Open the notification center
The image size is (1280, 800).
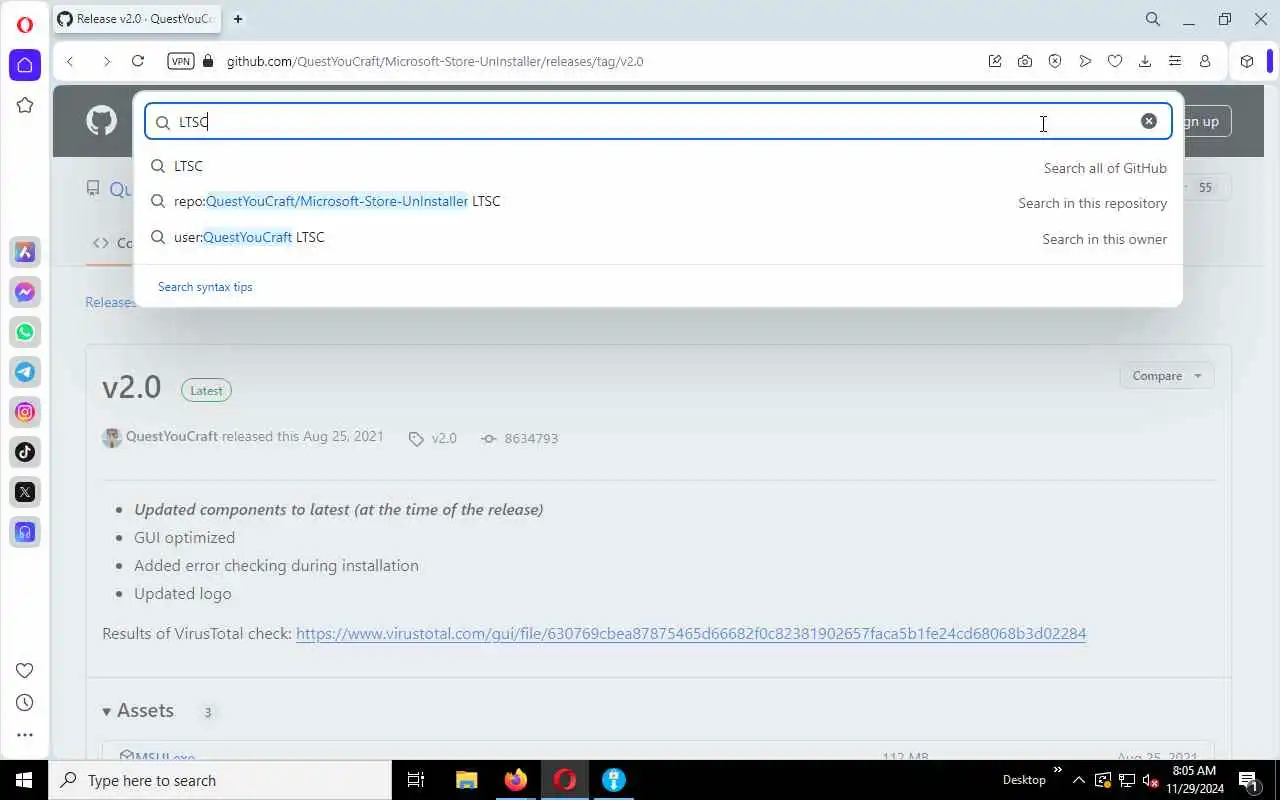point(1249,780)
